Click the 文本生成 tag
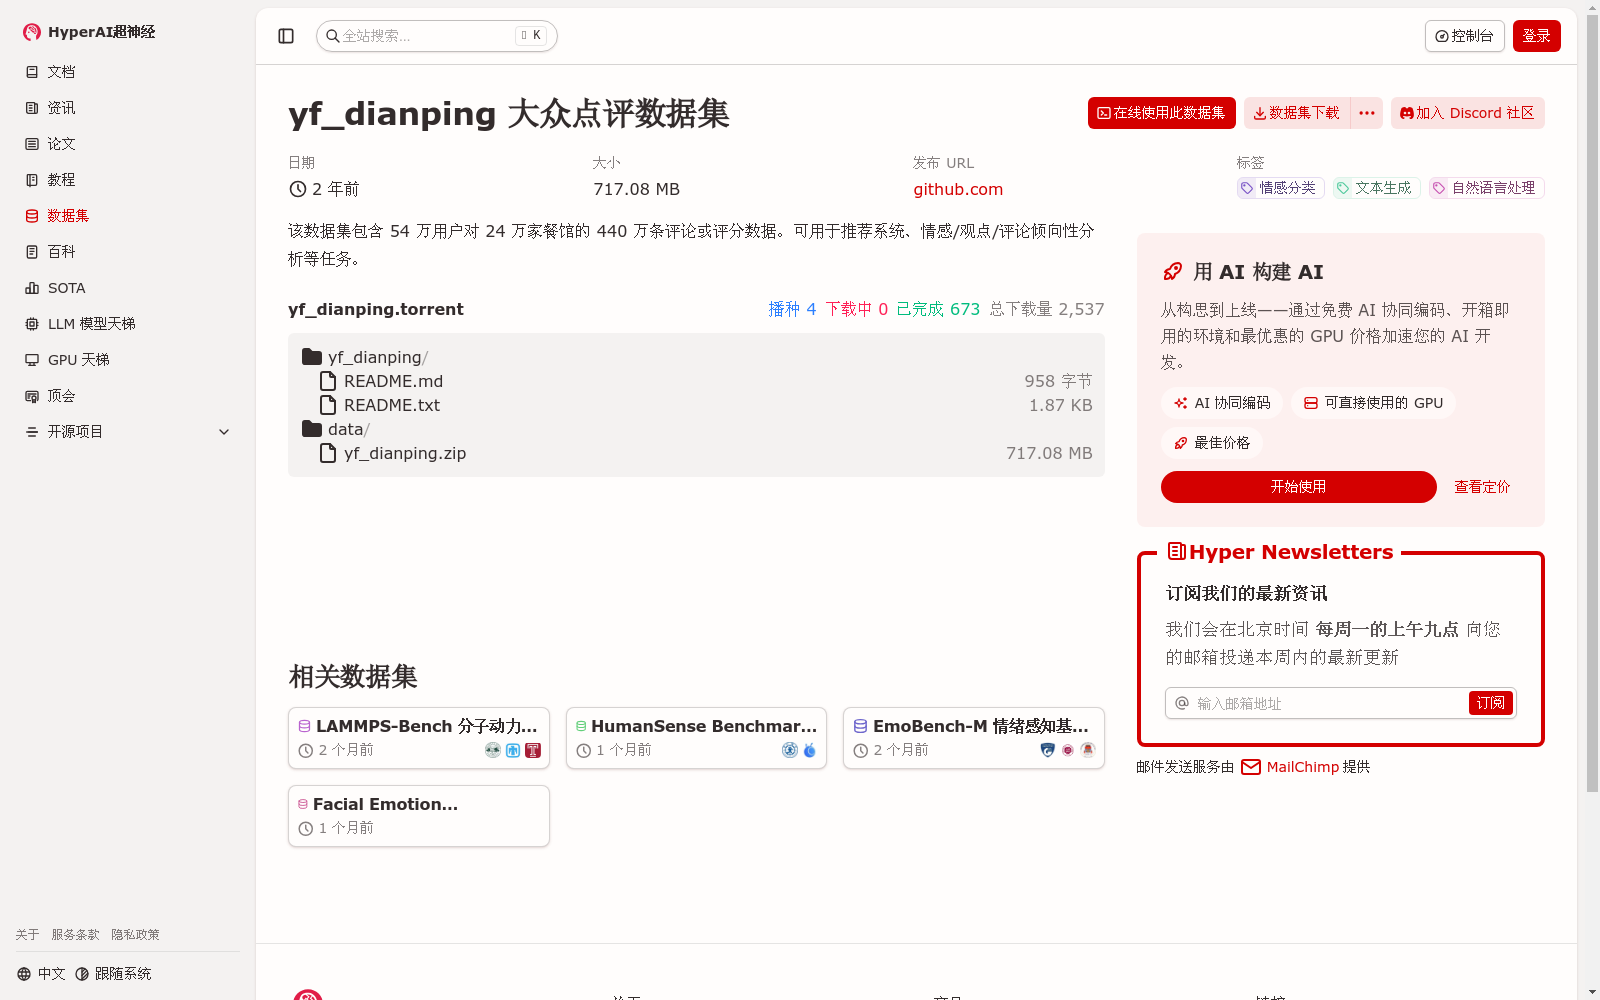Viewport: 1600px width, 1000px height. pos(1376,188)
